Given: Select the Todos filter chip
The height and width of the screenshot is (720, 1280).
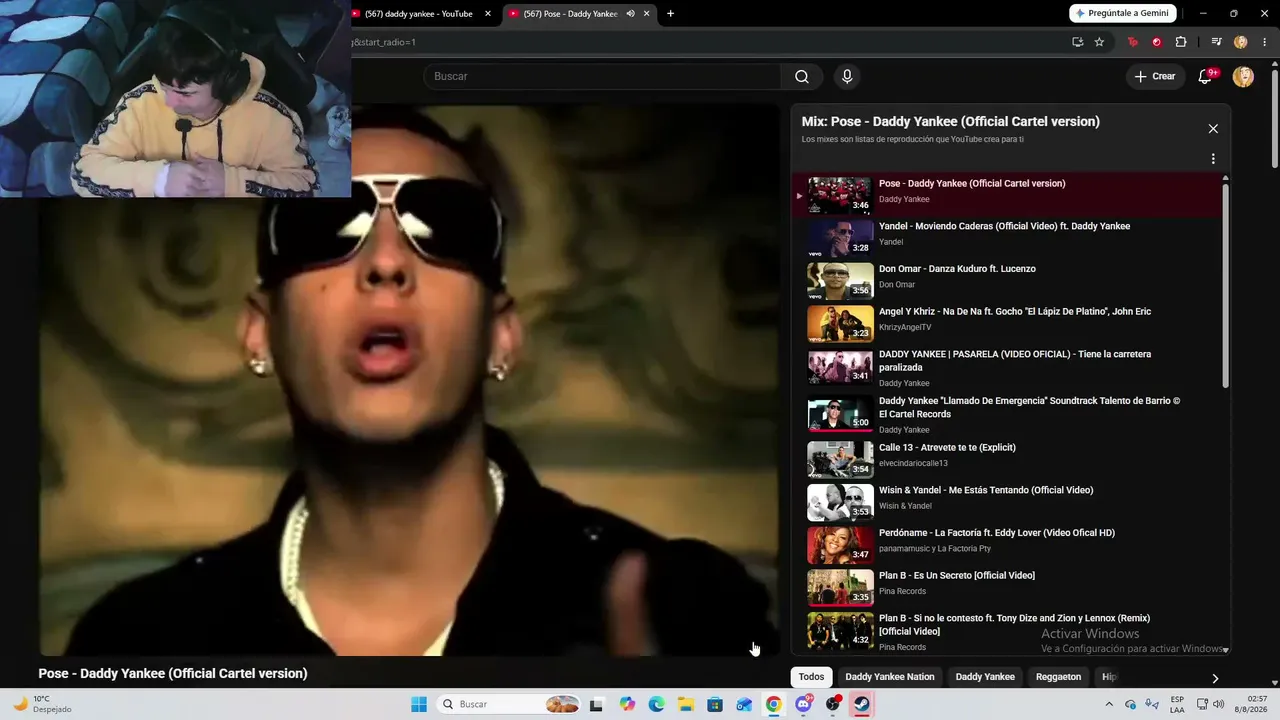Looking at the screenshot, I should 812,677.
